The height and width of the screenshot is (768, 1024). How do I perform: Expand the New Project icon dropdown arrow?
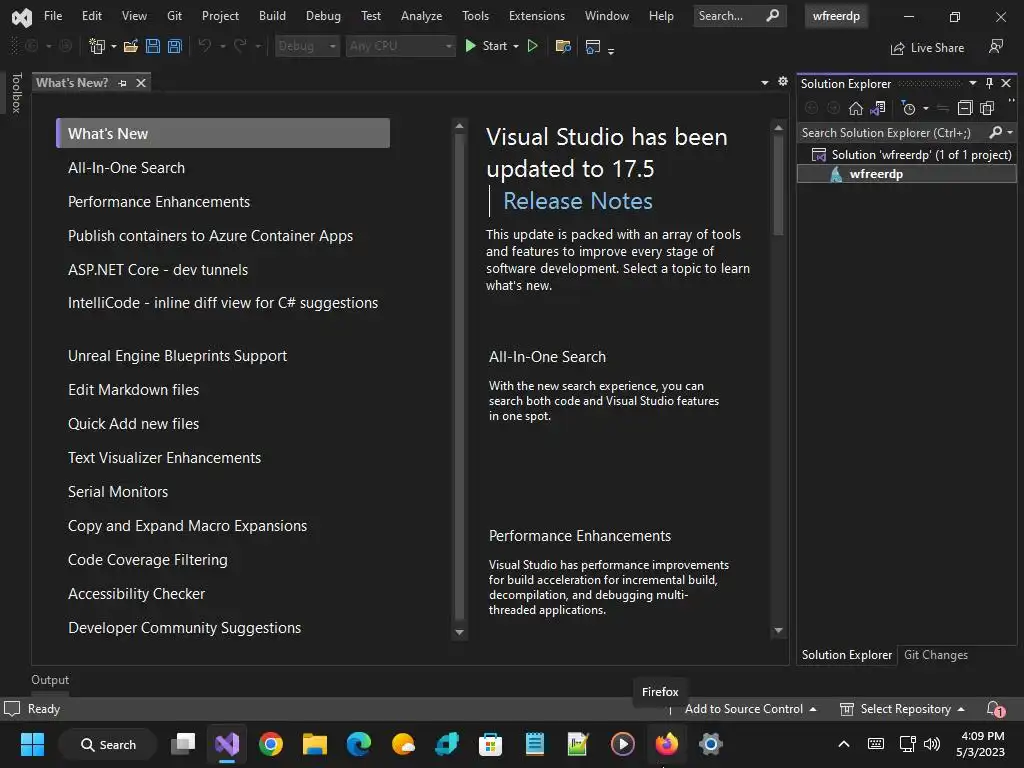[x=114, y=46]
